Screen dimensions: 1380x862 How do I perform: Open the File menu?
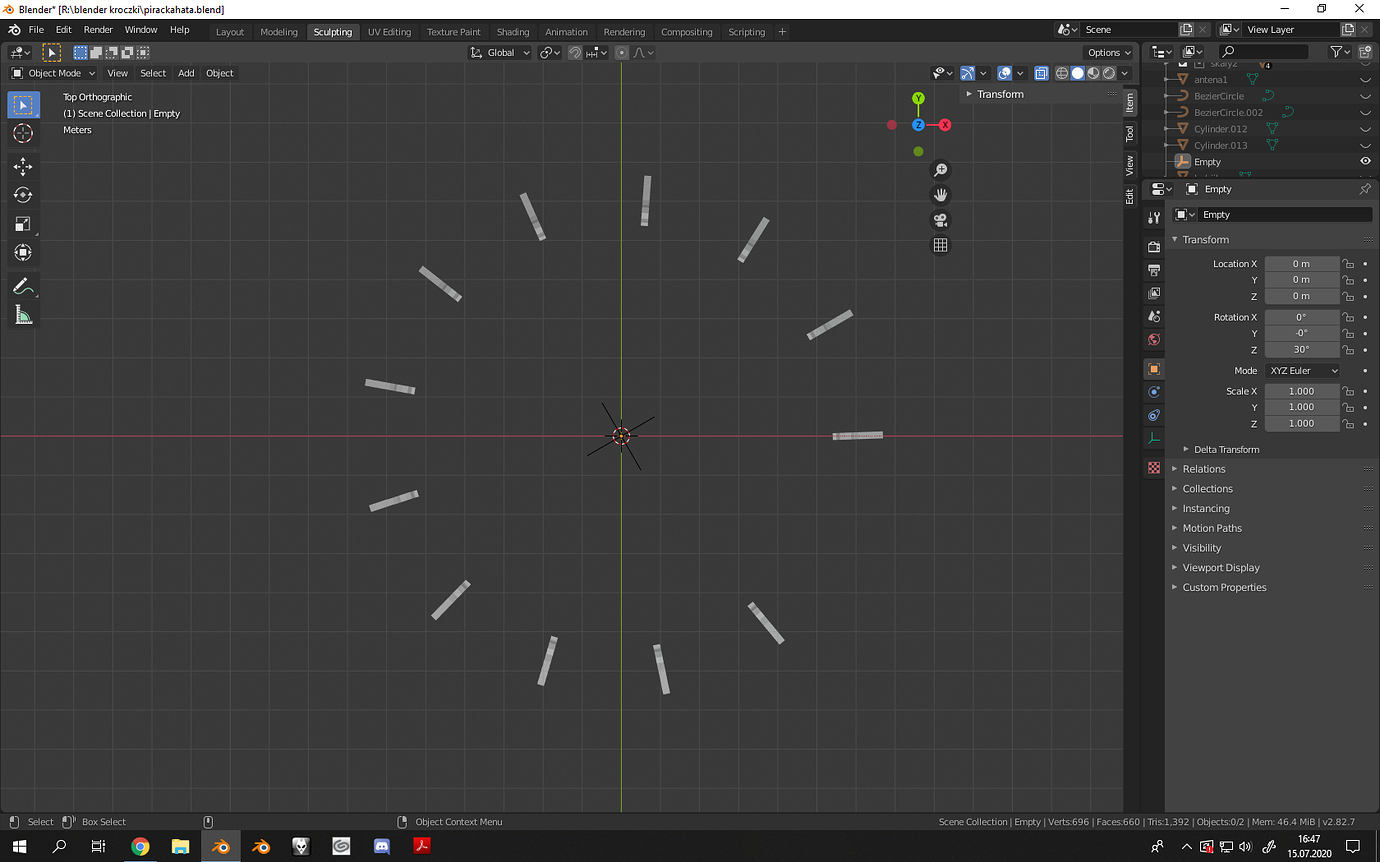click(x=36, y=30)
